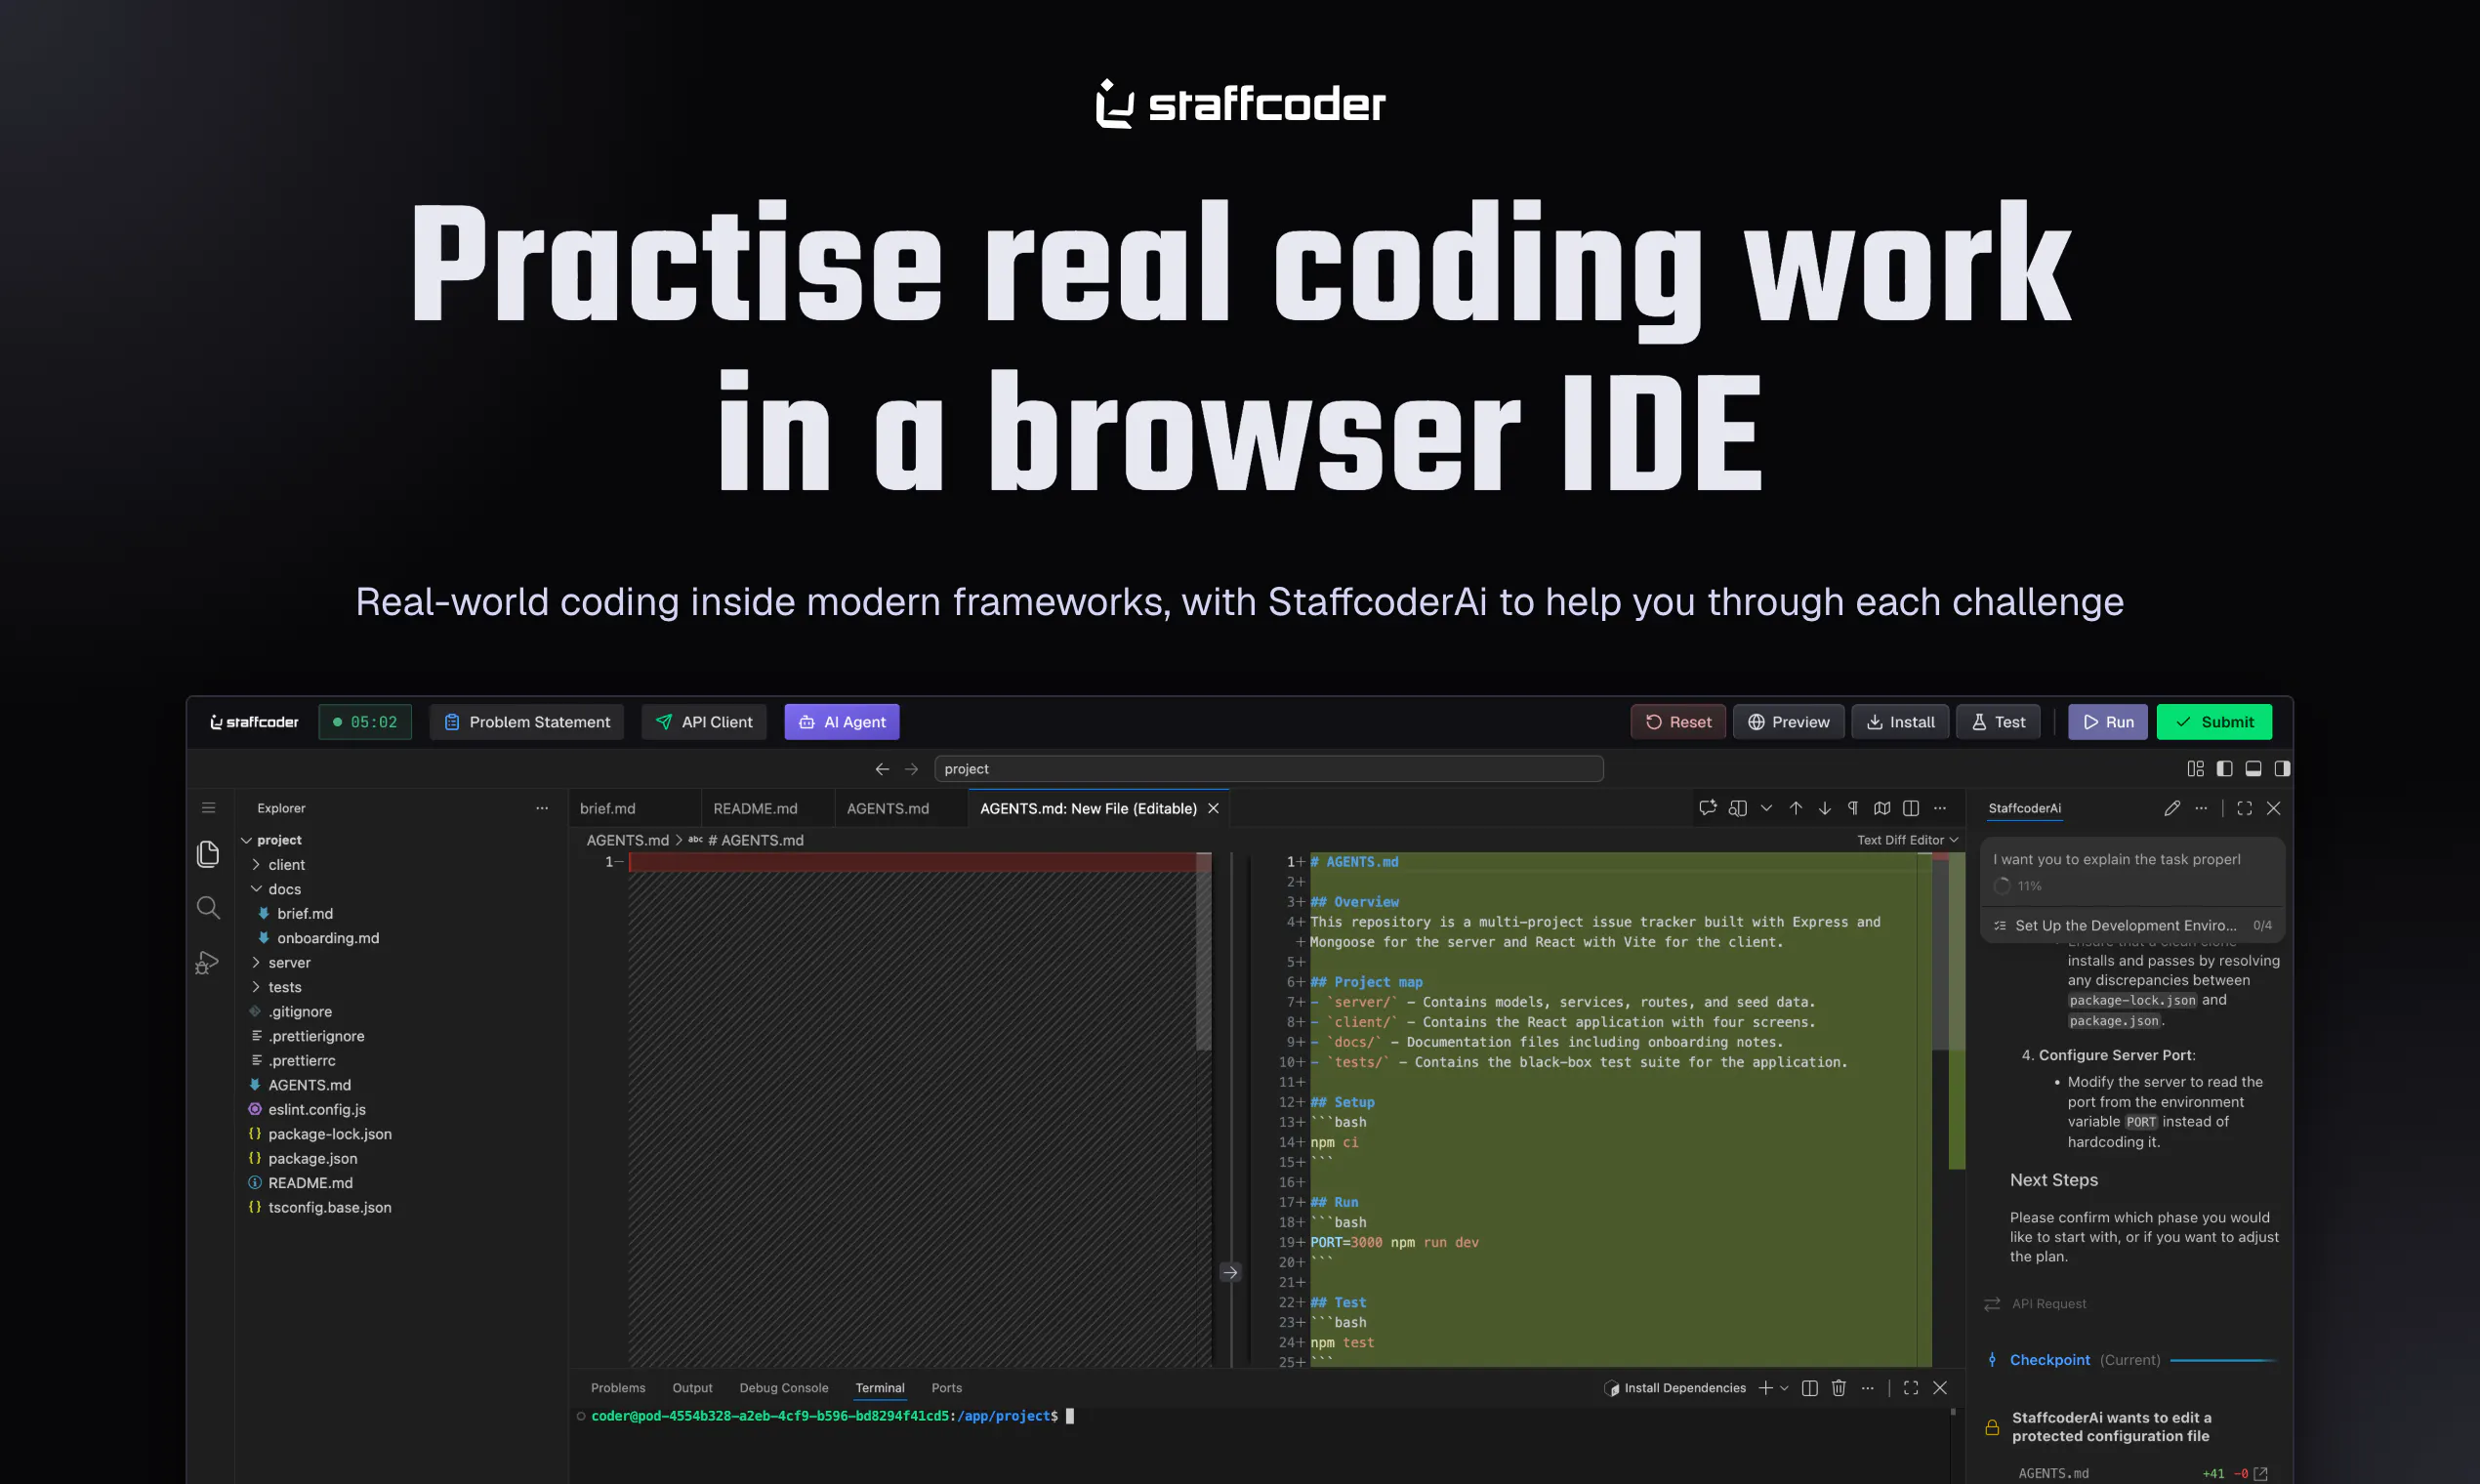Collapse the docs folder
This screenshot has width=2480, height=1484.
pyautogui.click(x=256, y=889)
